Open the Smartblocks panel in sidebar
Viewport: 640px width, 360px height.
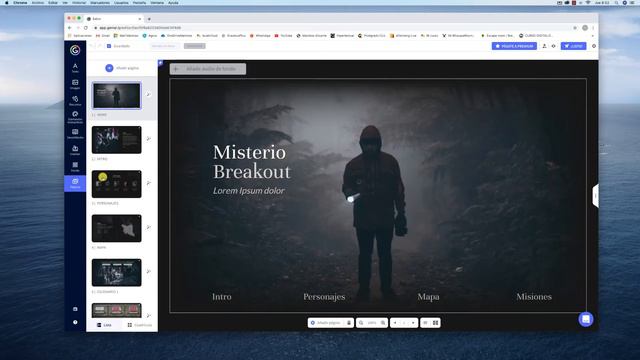75,134
